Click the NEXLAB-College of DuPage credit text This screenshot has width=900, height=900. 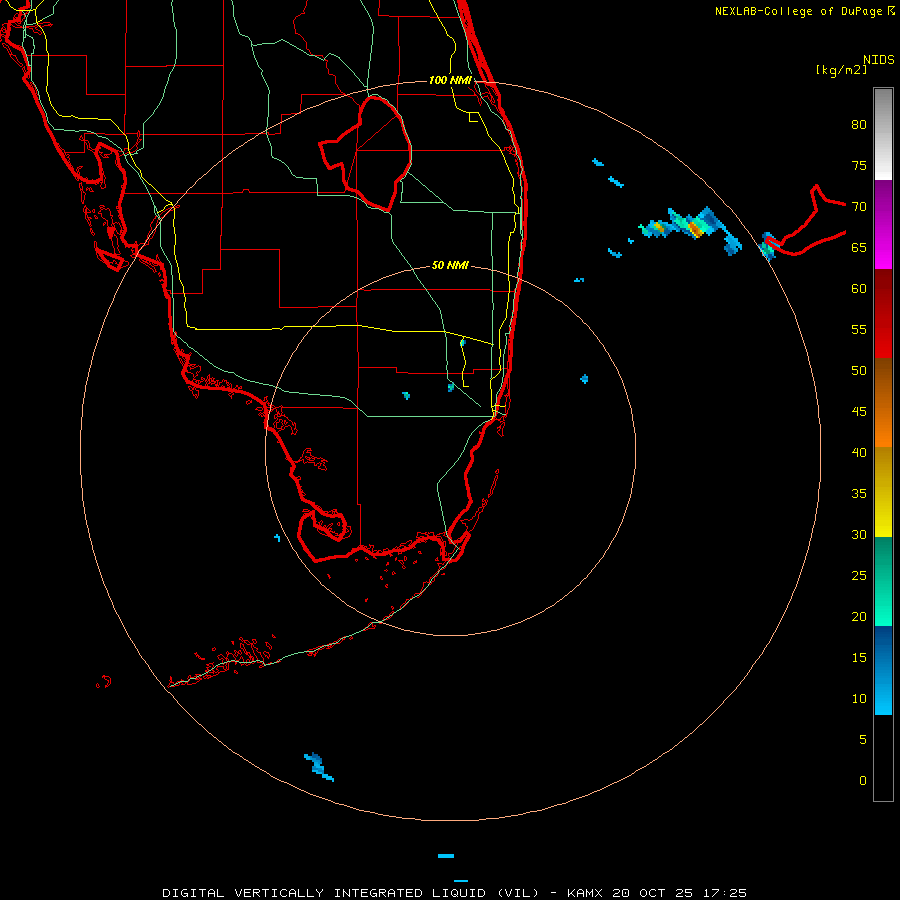point(804,11)
